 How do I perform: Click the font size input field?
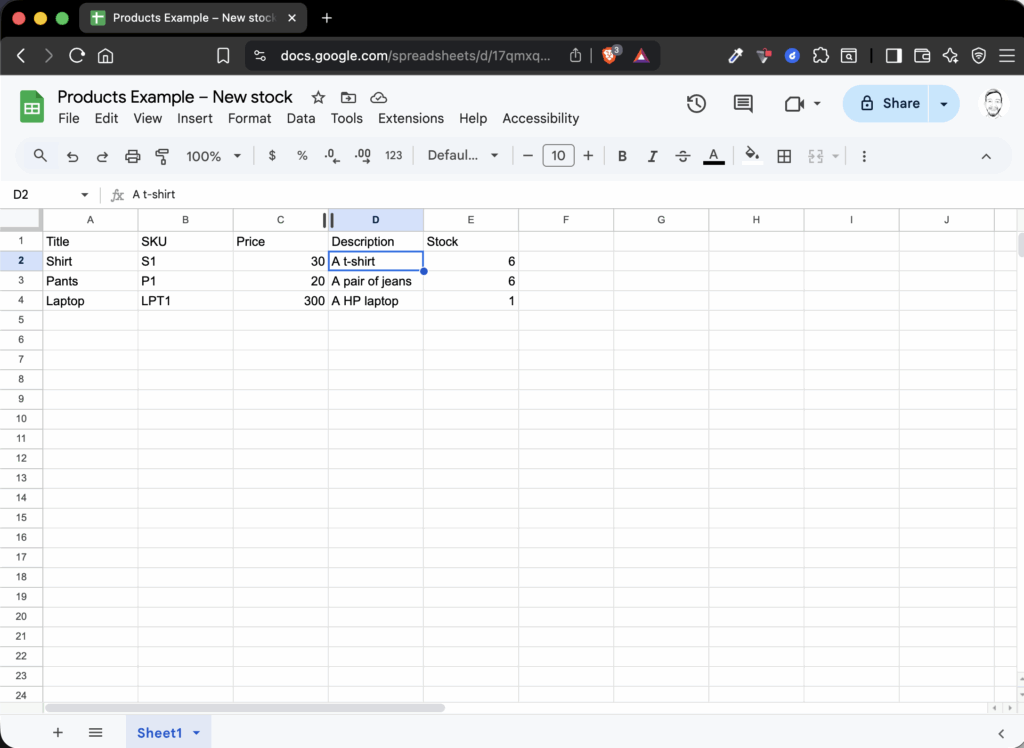coord(558,156)
